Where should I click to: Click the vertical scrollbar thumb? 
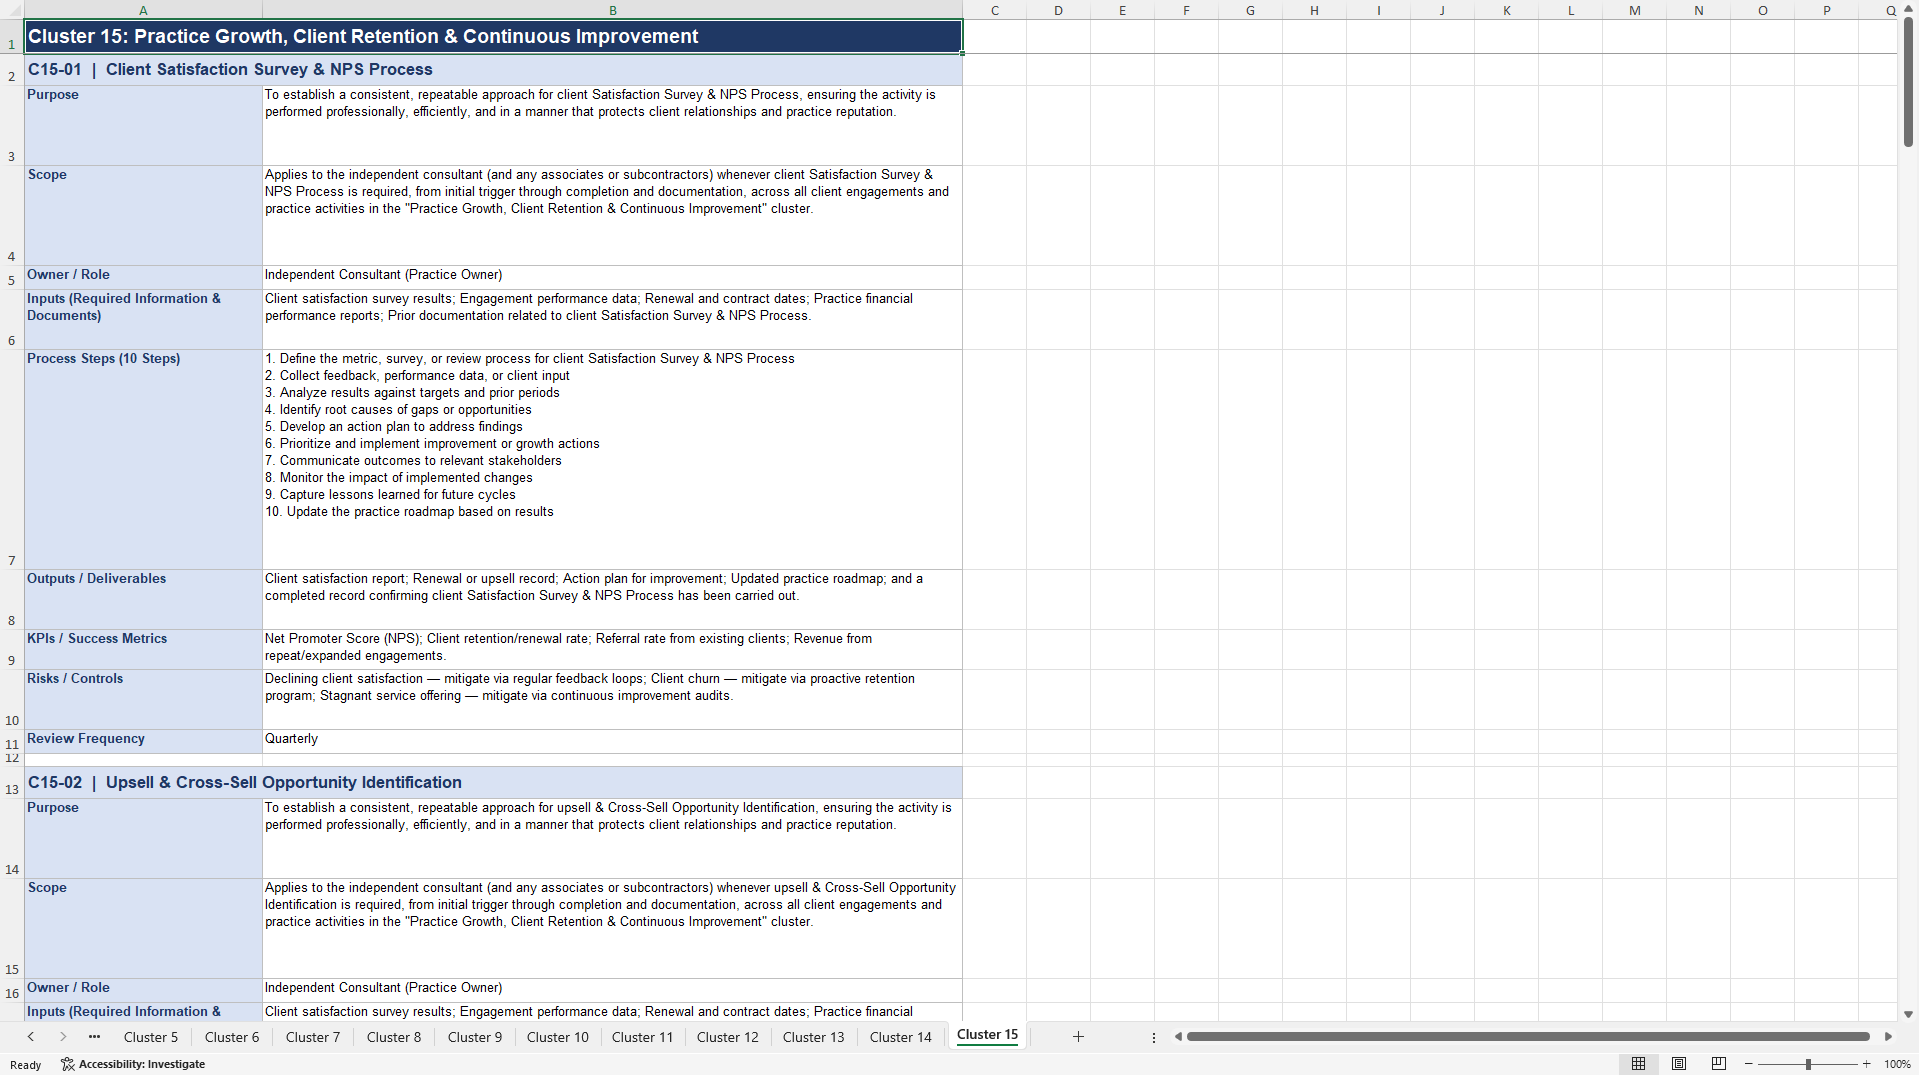(x=1908, y=83)
